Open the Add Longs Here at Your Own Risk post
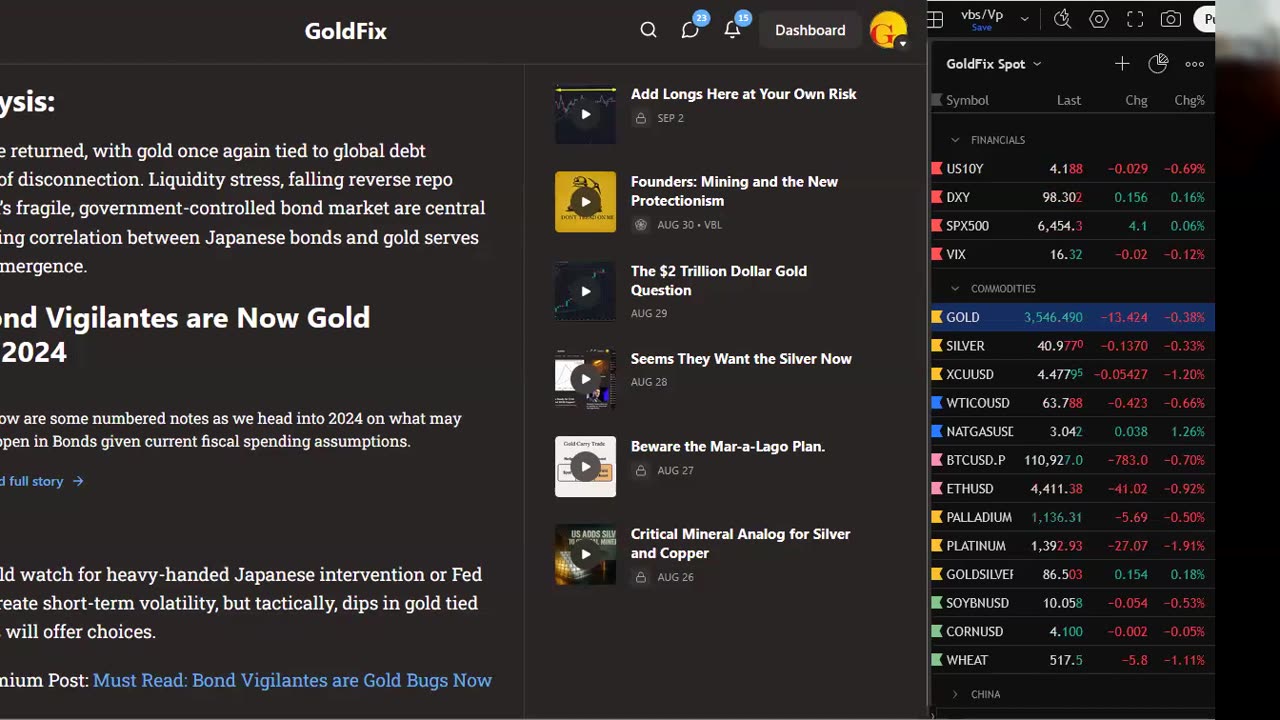Viewport: 1280px width, 720px height. 743,94
